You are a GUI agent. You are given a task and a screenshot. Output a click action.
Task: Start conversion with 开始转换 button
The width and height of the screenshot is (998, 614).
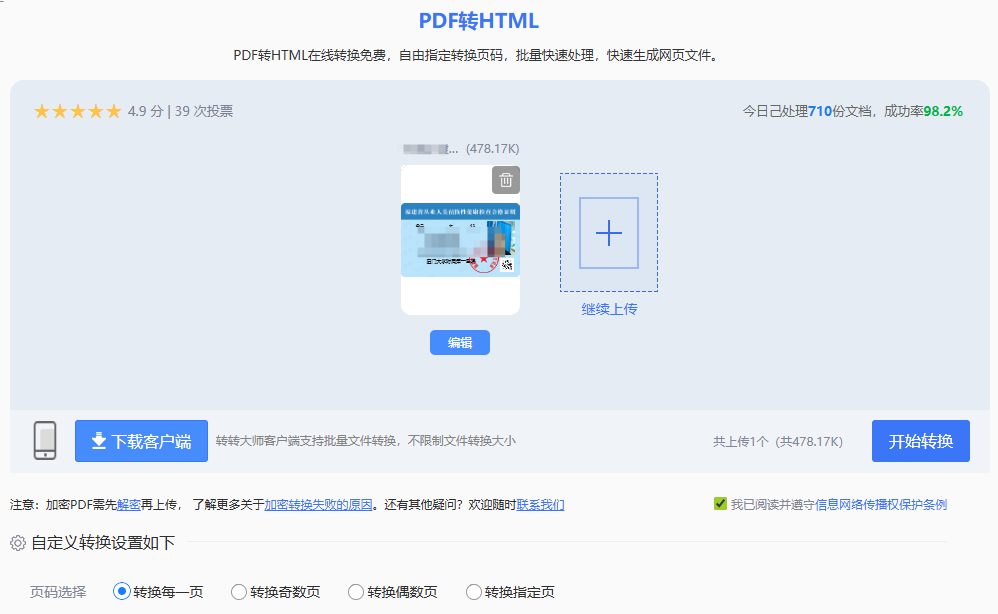click(920, 441)
